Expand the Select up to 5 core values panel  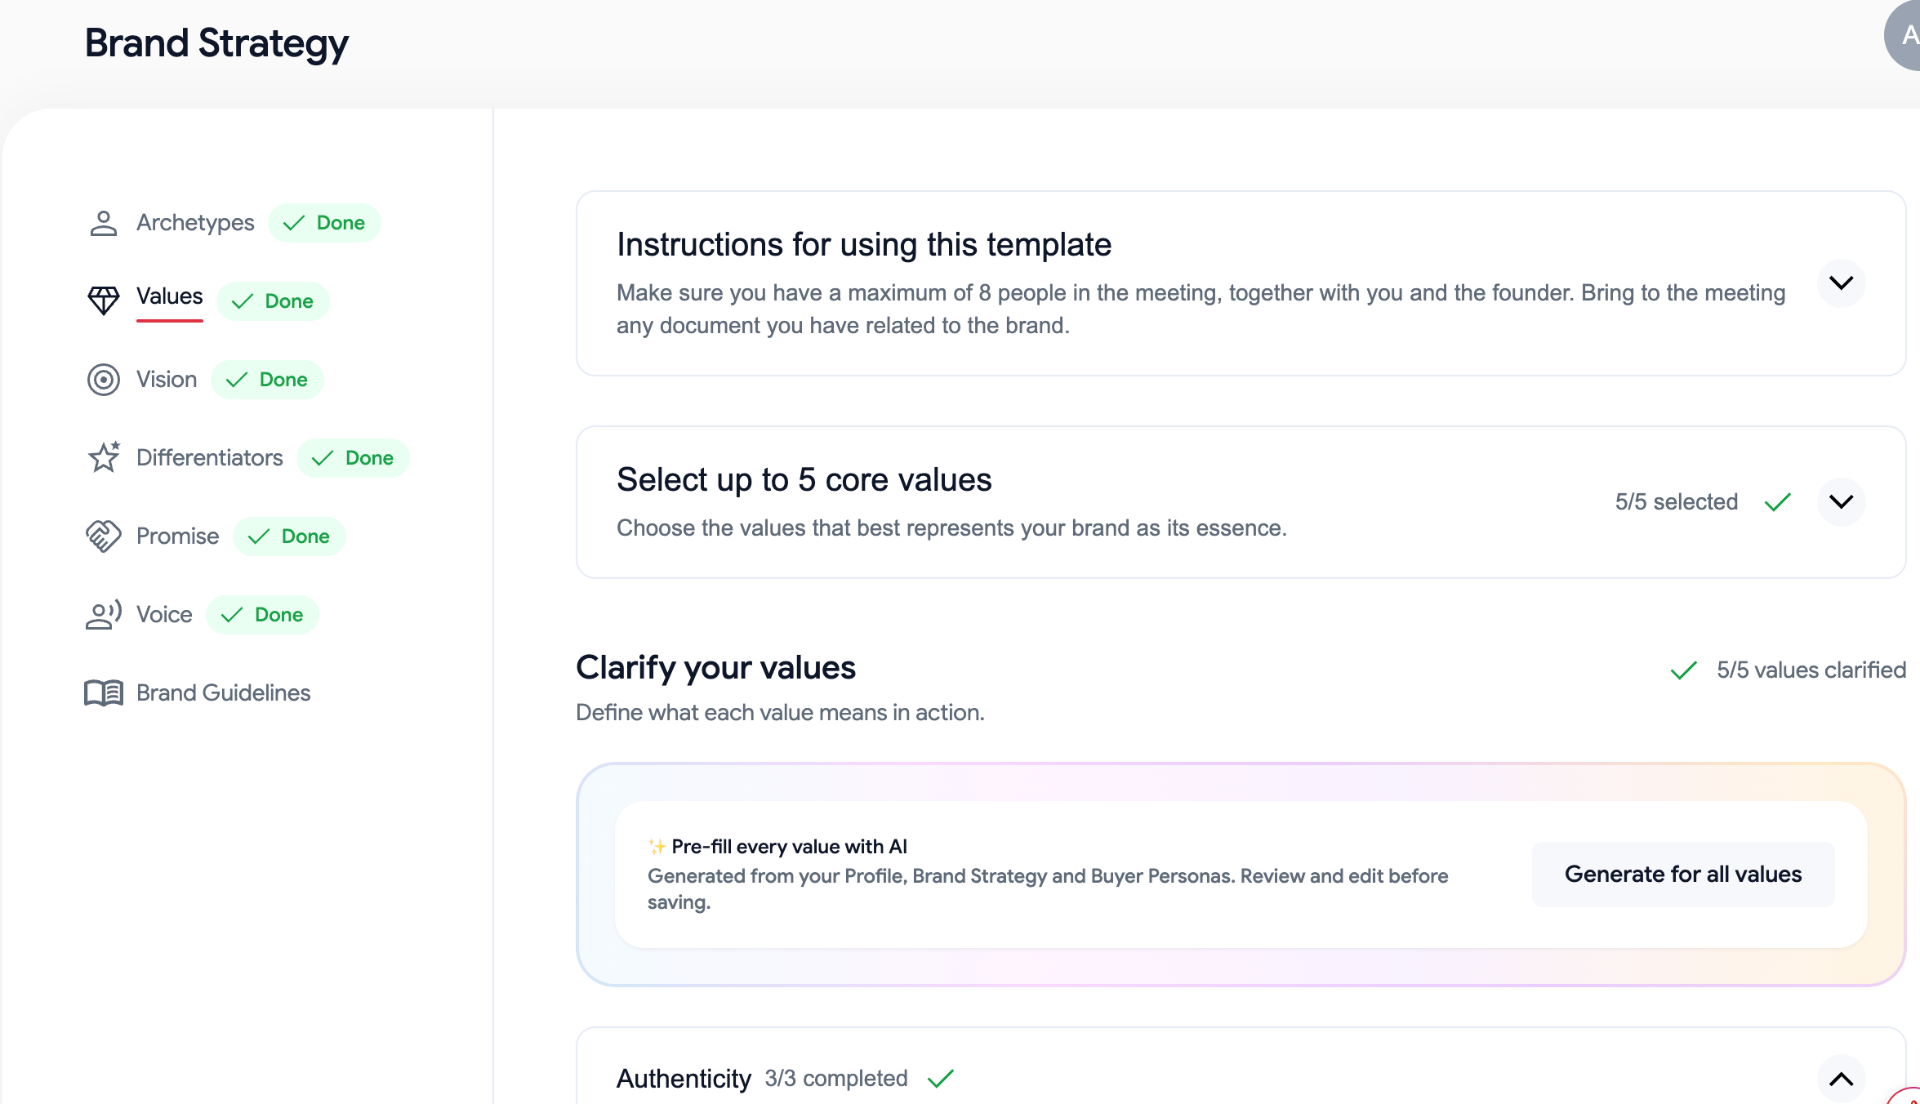coord(1840,502)
